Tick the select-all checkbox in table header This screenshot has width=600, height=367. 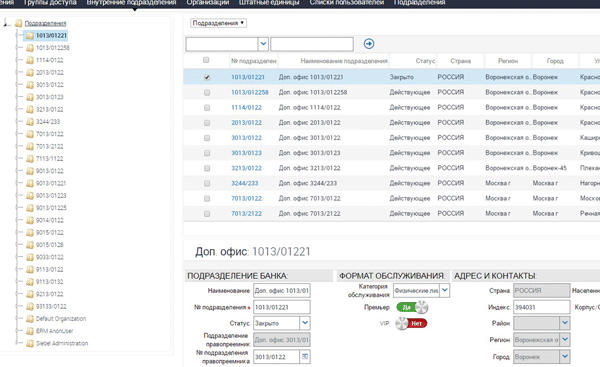[206, 60]
